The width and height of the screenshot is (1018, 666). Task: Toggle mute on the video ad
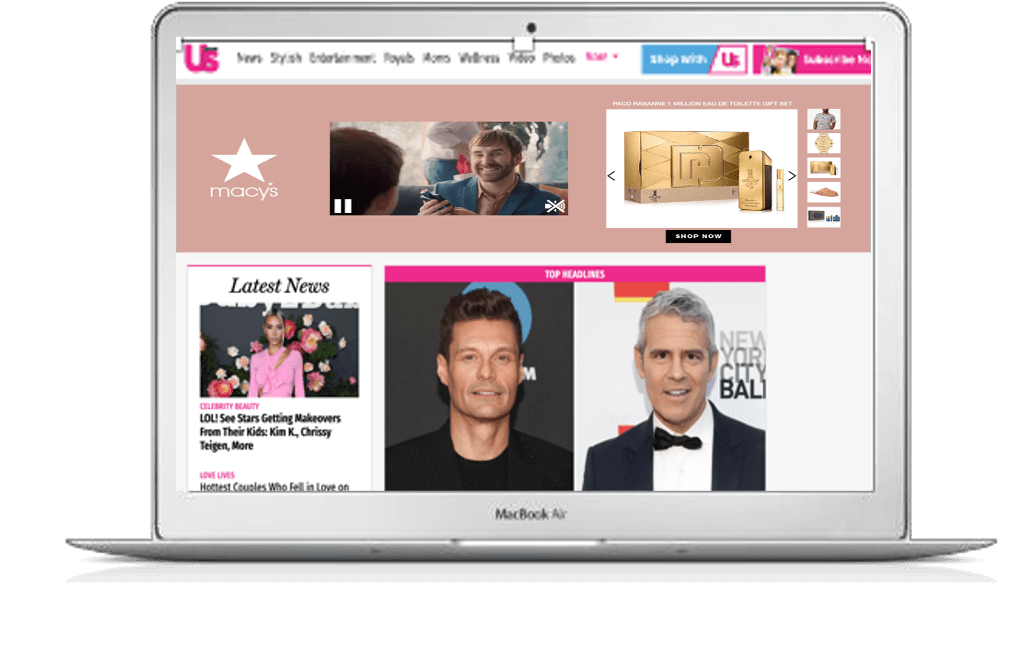click(555, 206)
